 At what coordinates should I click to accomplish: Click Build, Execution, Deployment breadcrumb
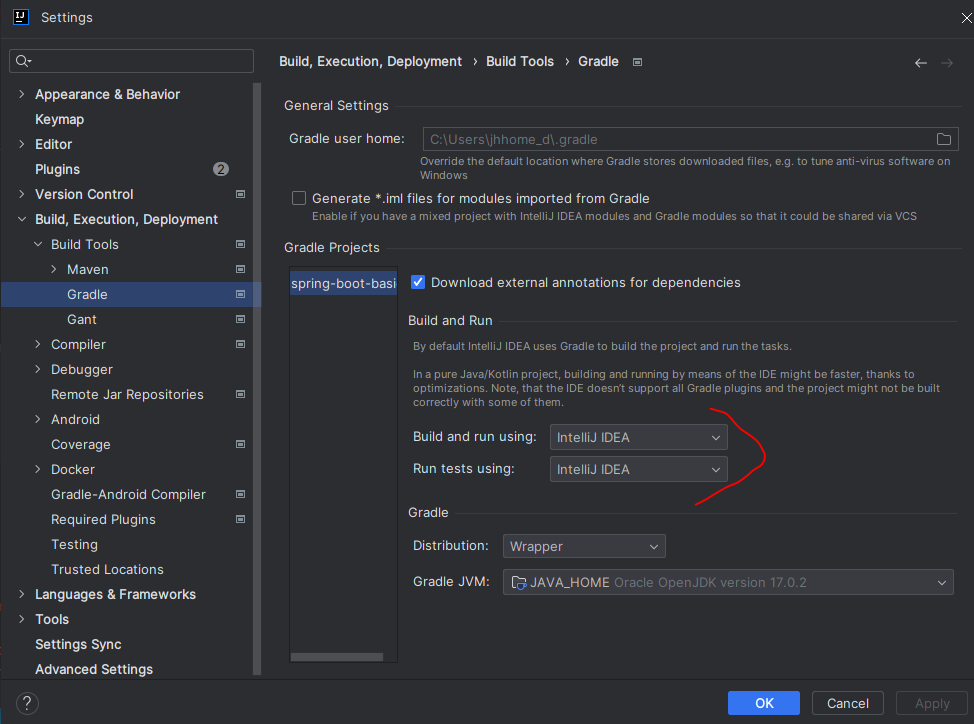tap(370, 61)
